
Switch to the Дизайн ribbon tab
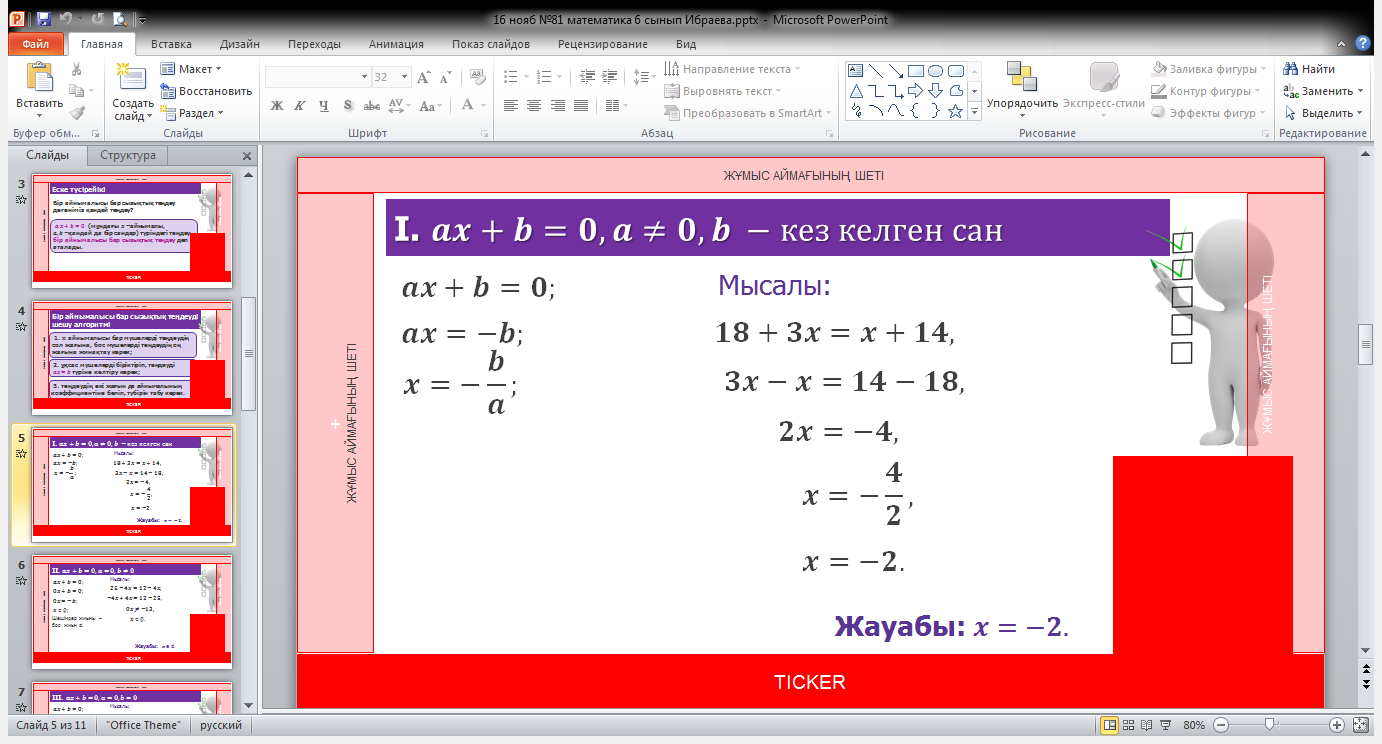click(x=240, y=44)
